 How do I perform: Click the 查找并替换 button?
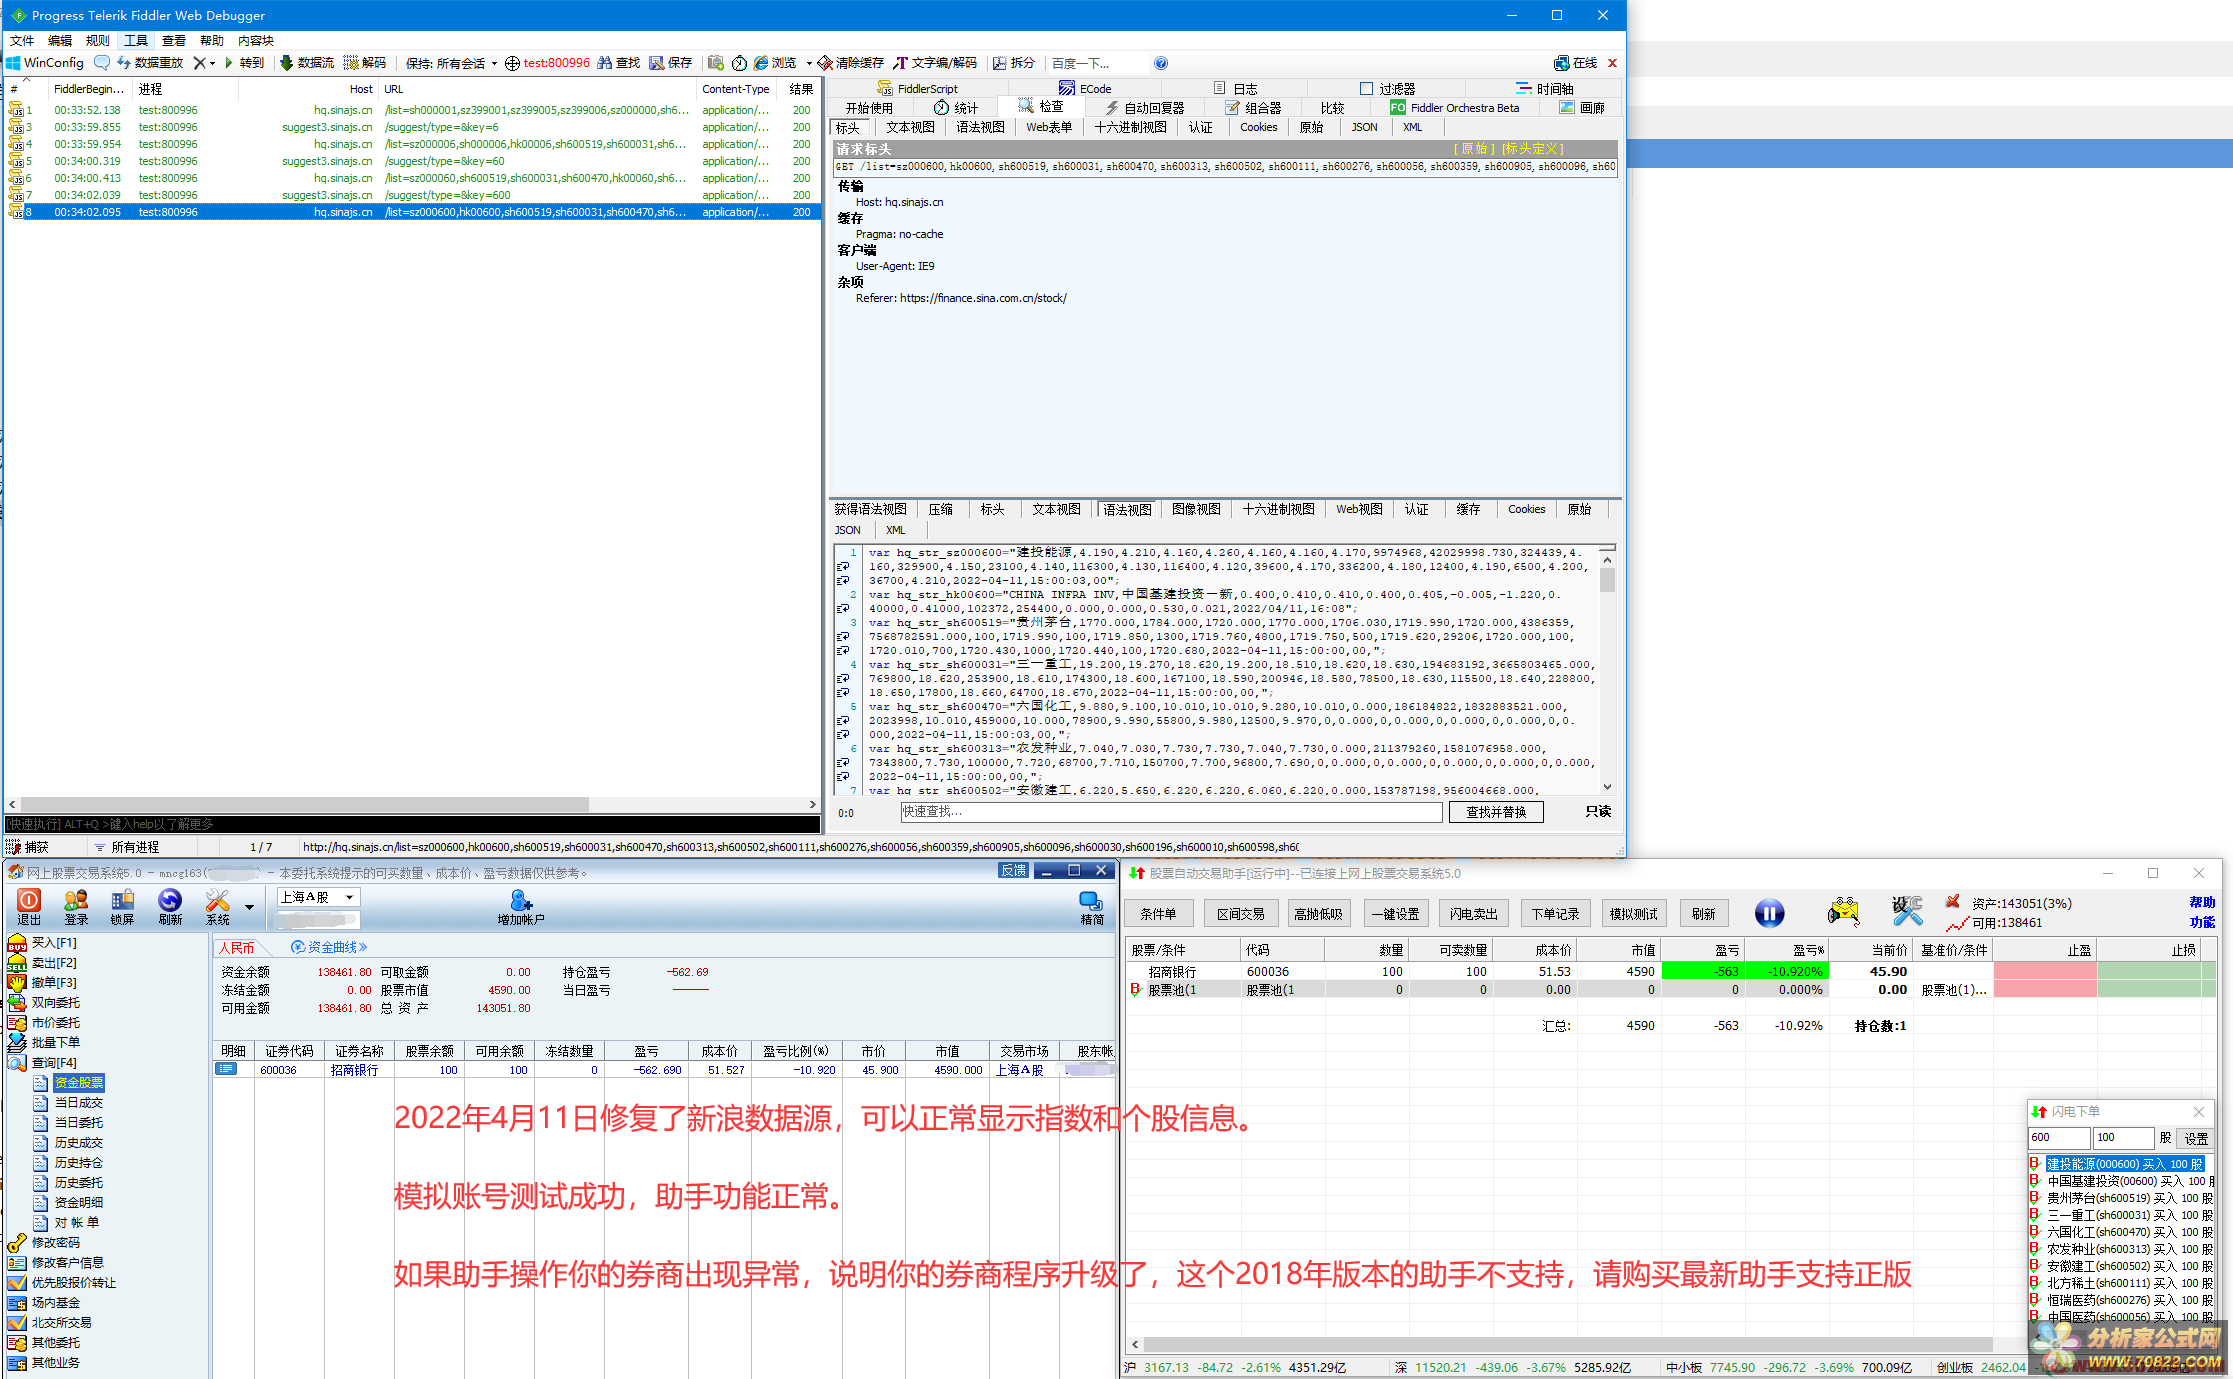1496,812
